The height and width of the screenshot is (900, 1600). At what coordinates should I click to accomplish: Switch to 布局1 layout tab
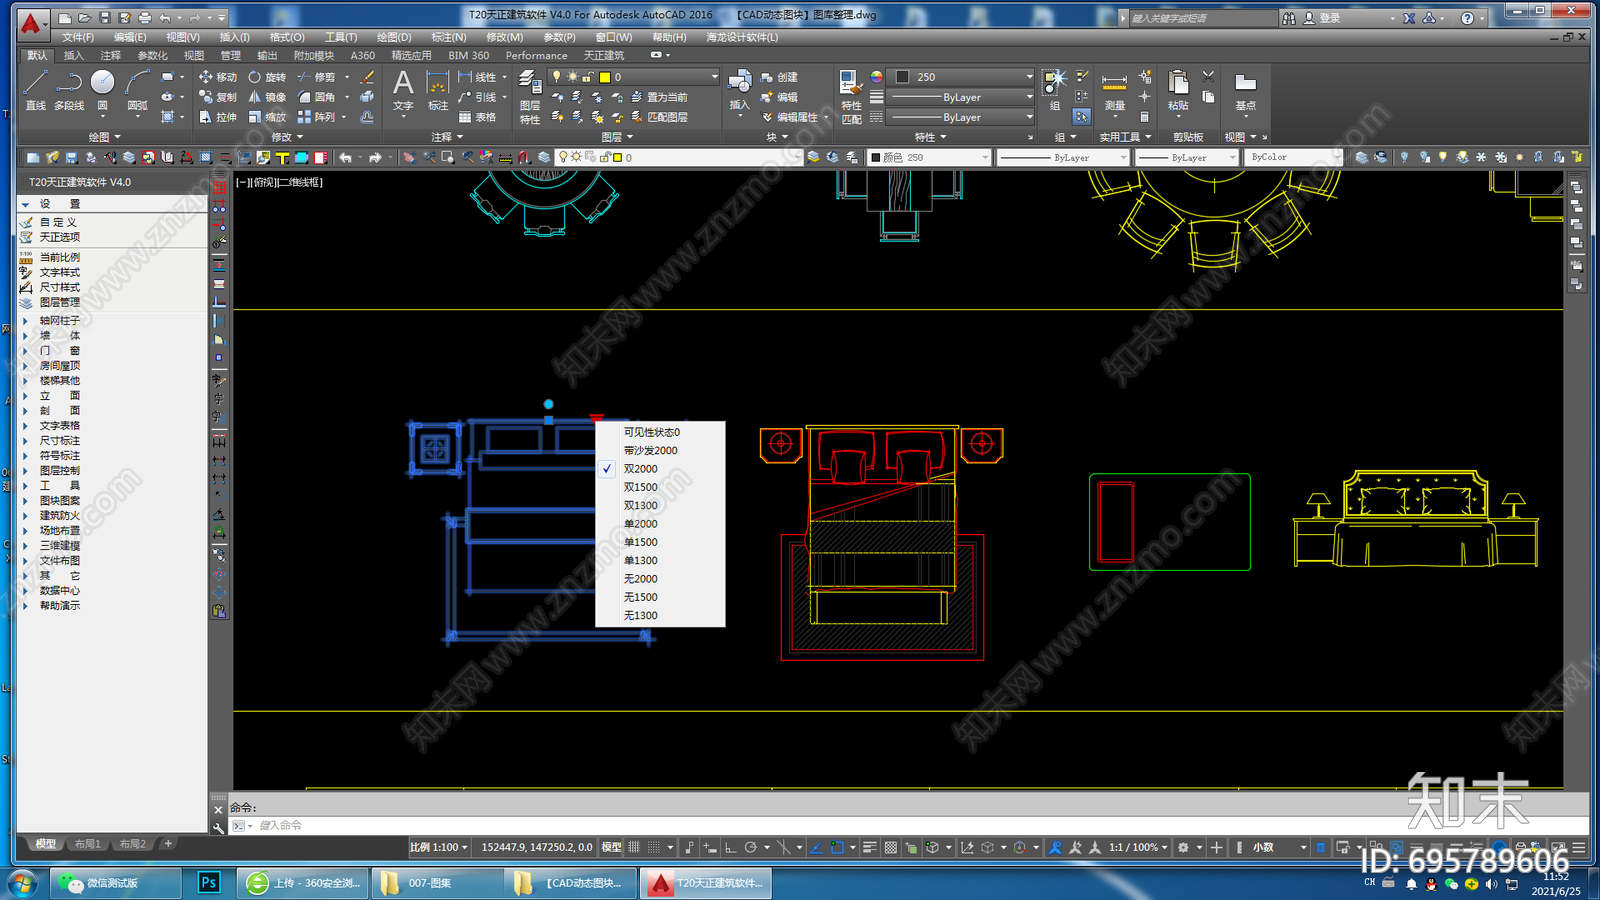click(x=87, y=844)
